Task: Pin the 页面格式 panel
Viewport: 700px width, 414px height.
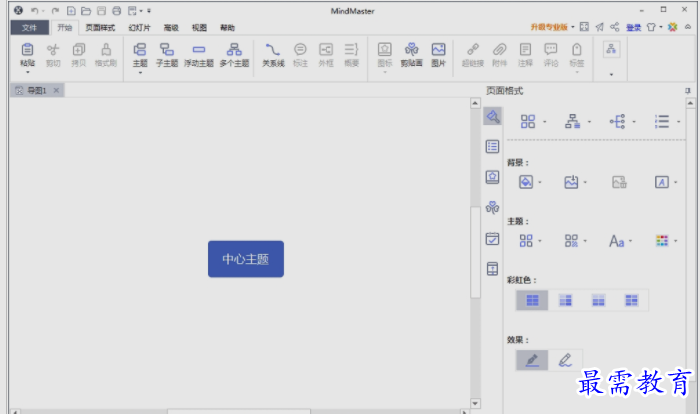Action: point(688,91)
